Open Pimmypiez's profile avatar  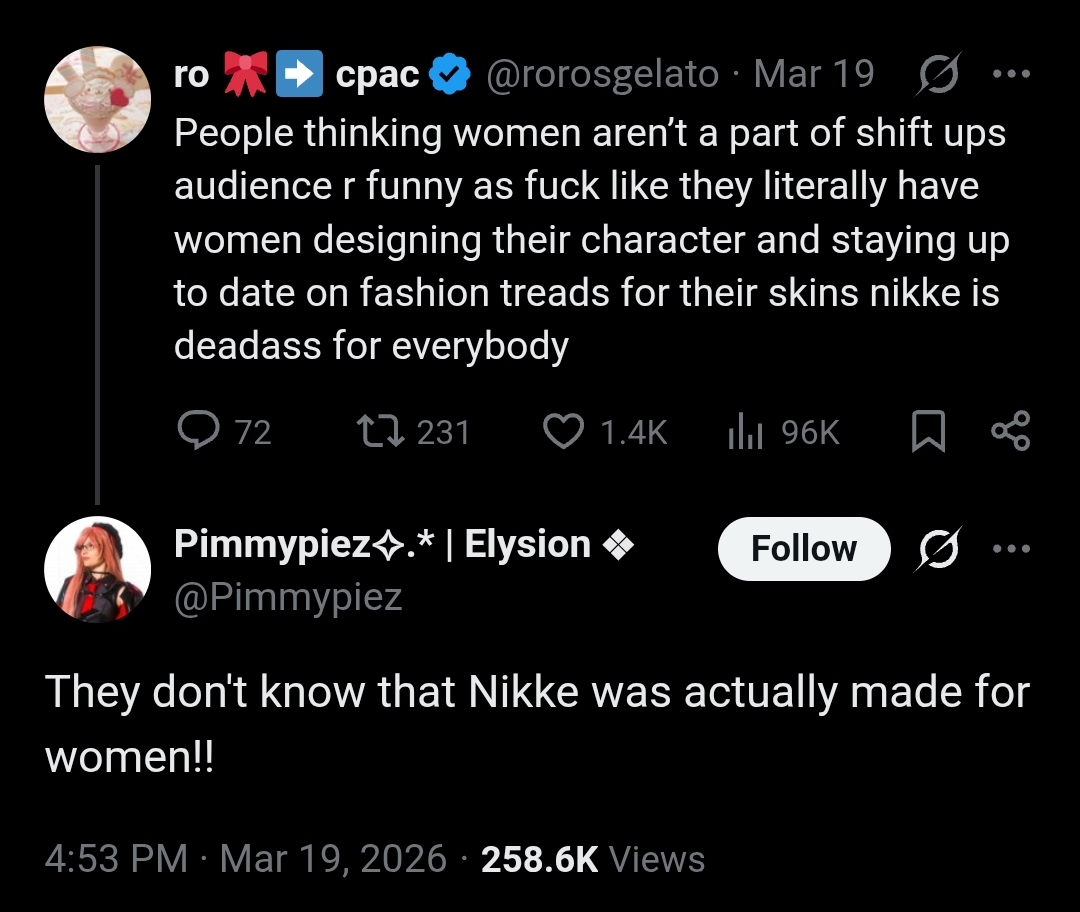tap(98, 570)
